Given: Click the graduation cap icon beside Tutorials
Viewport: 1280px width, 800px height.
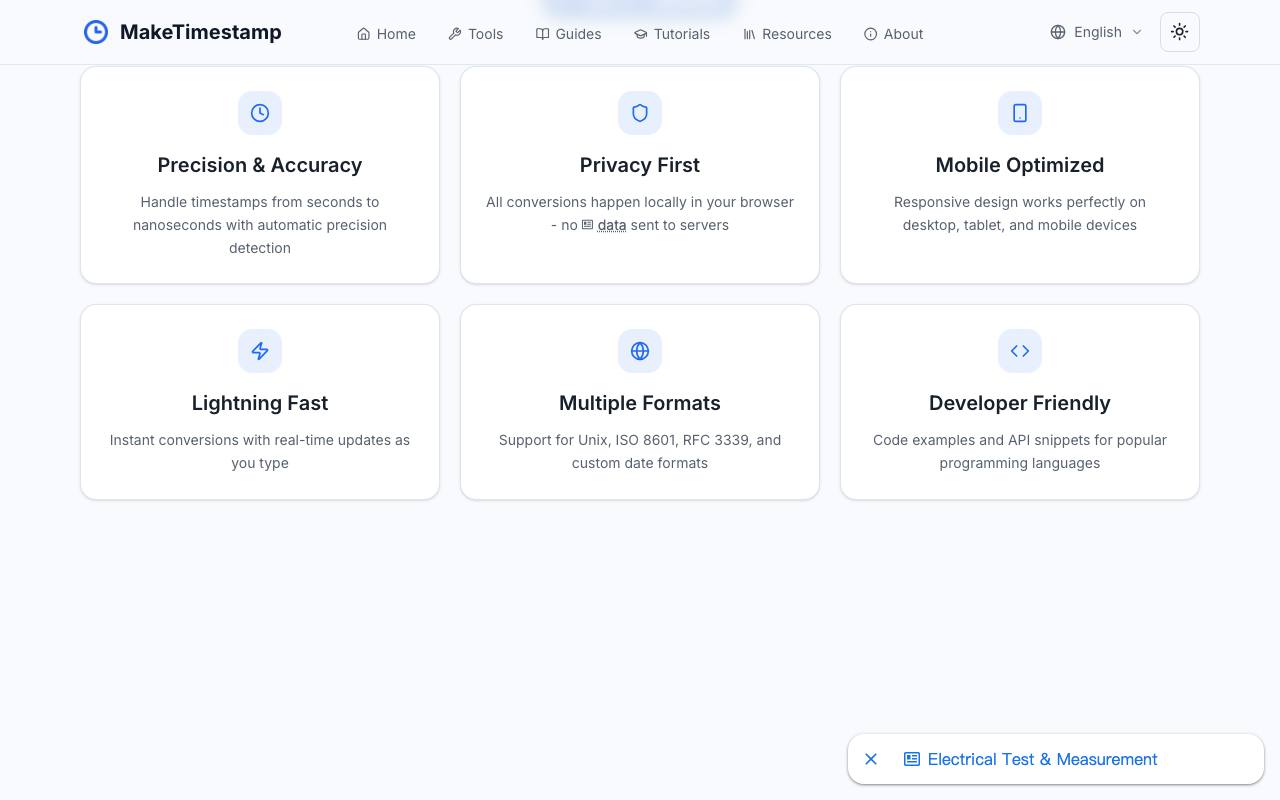Looking at the screenshot, I should click(x=641, y=34).
